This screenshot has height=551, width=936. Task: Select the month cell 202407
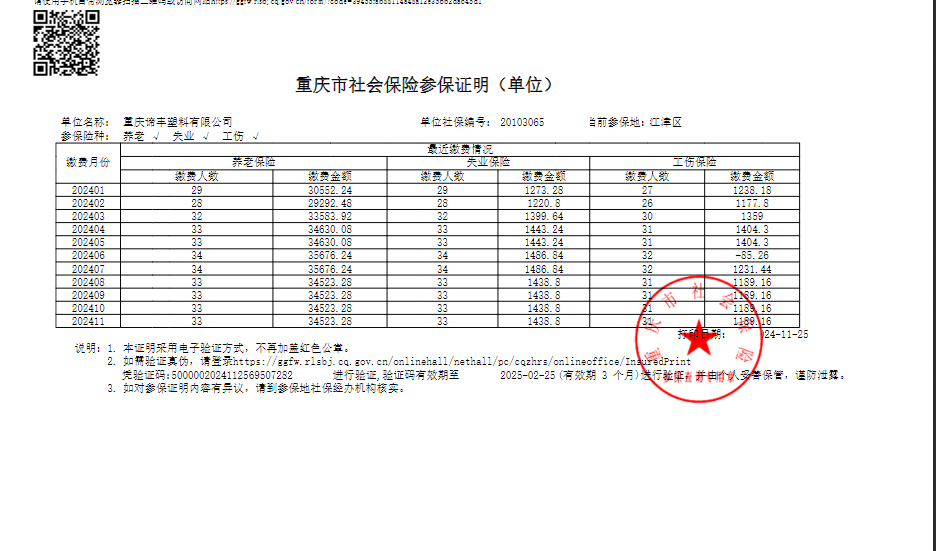click(x=88, y=269)
